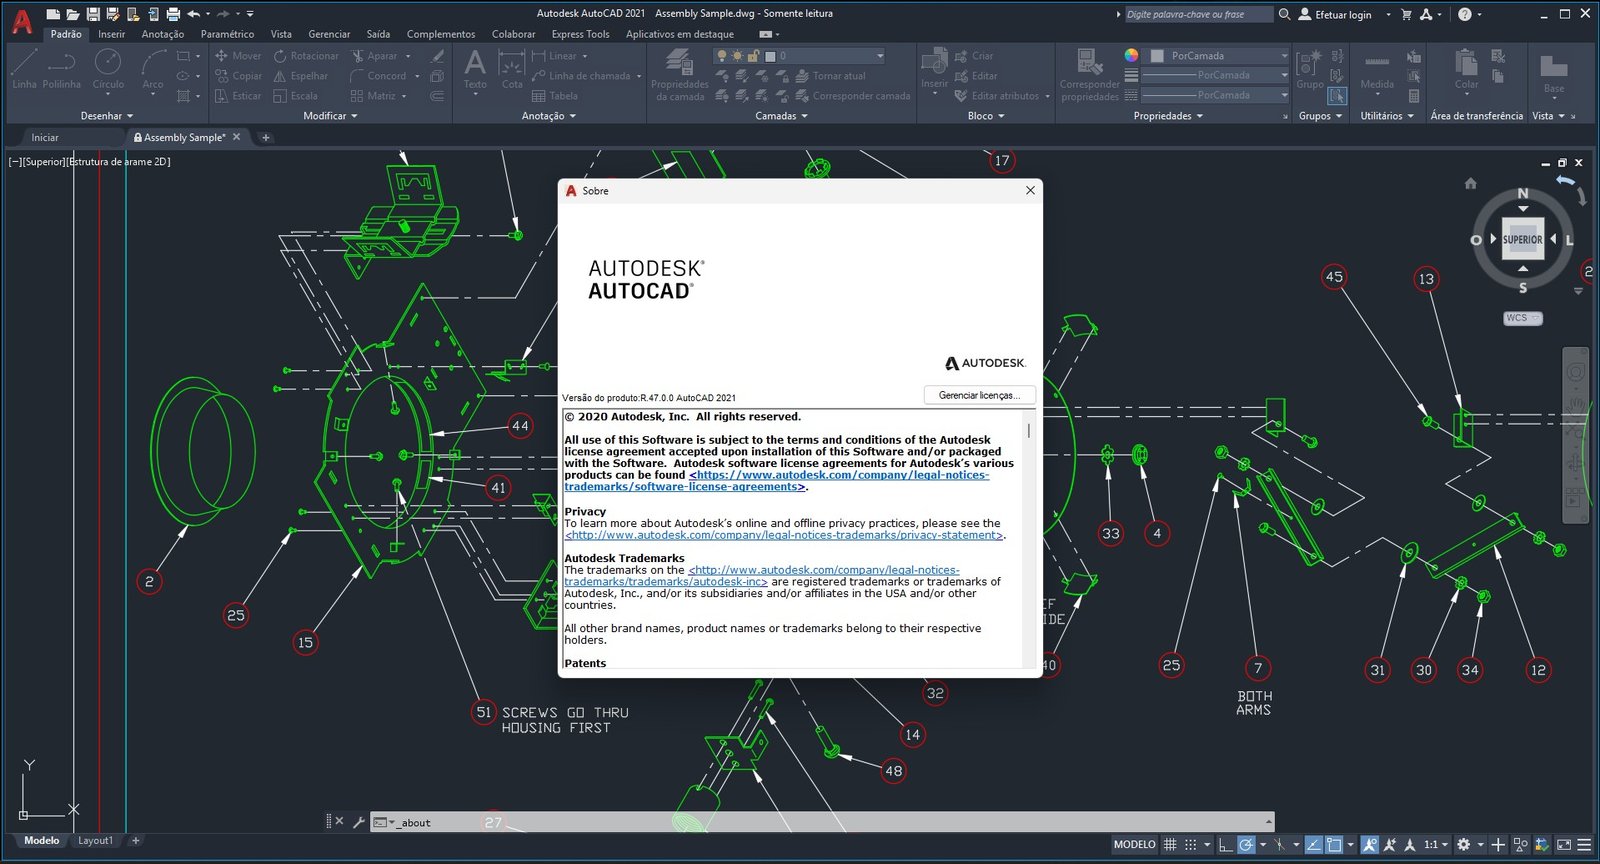Expand the Propriedades panel

pyautogui.click(x=1168, y=116)
